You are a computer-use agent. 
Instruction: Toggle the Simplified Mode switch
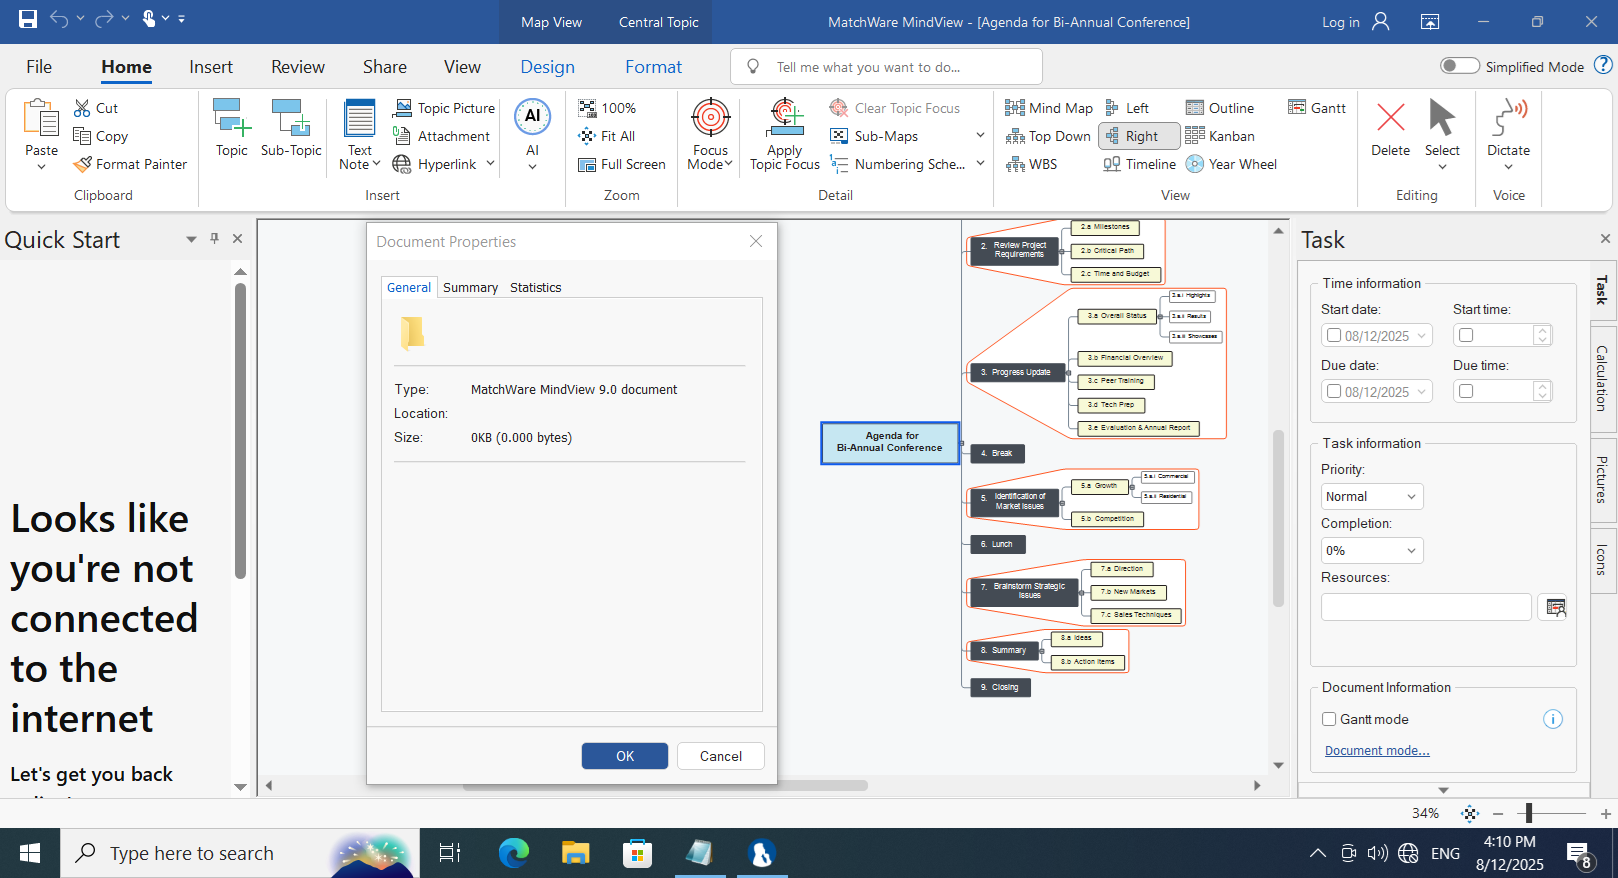pyautogui.click(x=1459, y=66)
